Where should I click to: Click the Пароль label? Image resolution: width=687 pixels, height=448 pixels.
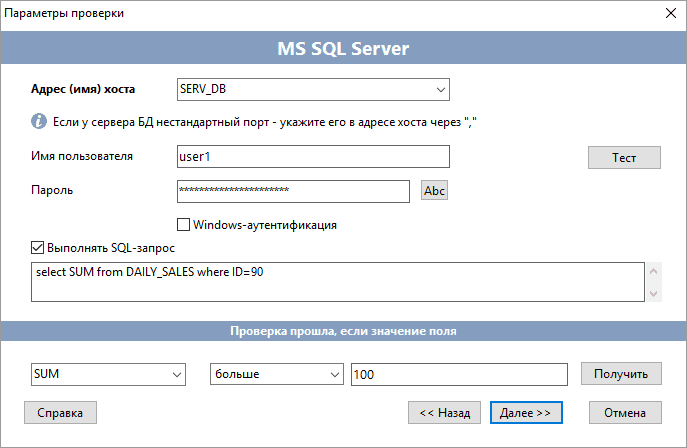[52, 190]
